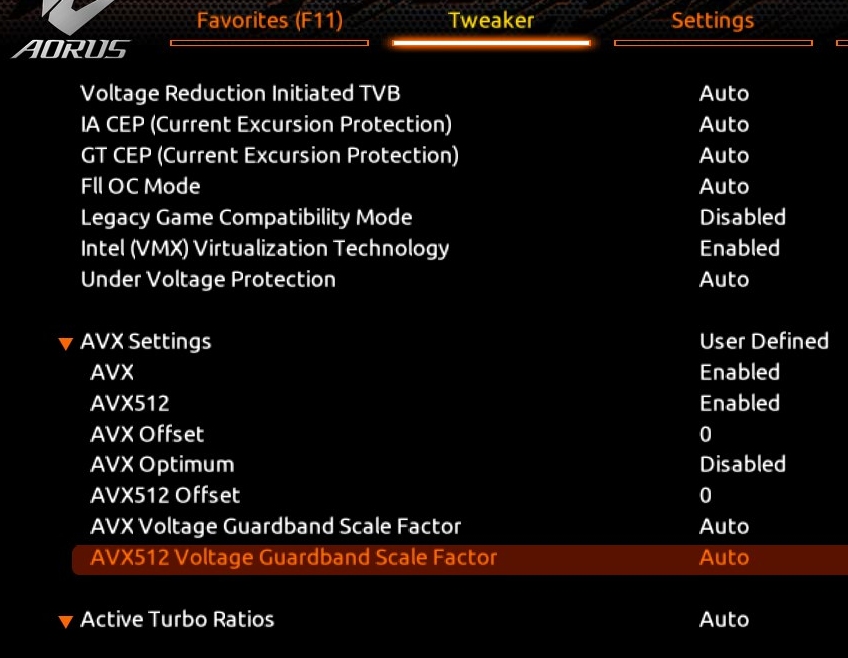Viewport: 848px width, 658px height.
Task: Click the AORUS logo icon
Action: click(70, 32)
